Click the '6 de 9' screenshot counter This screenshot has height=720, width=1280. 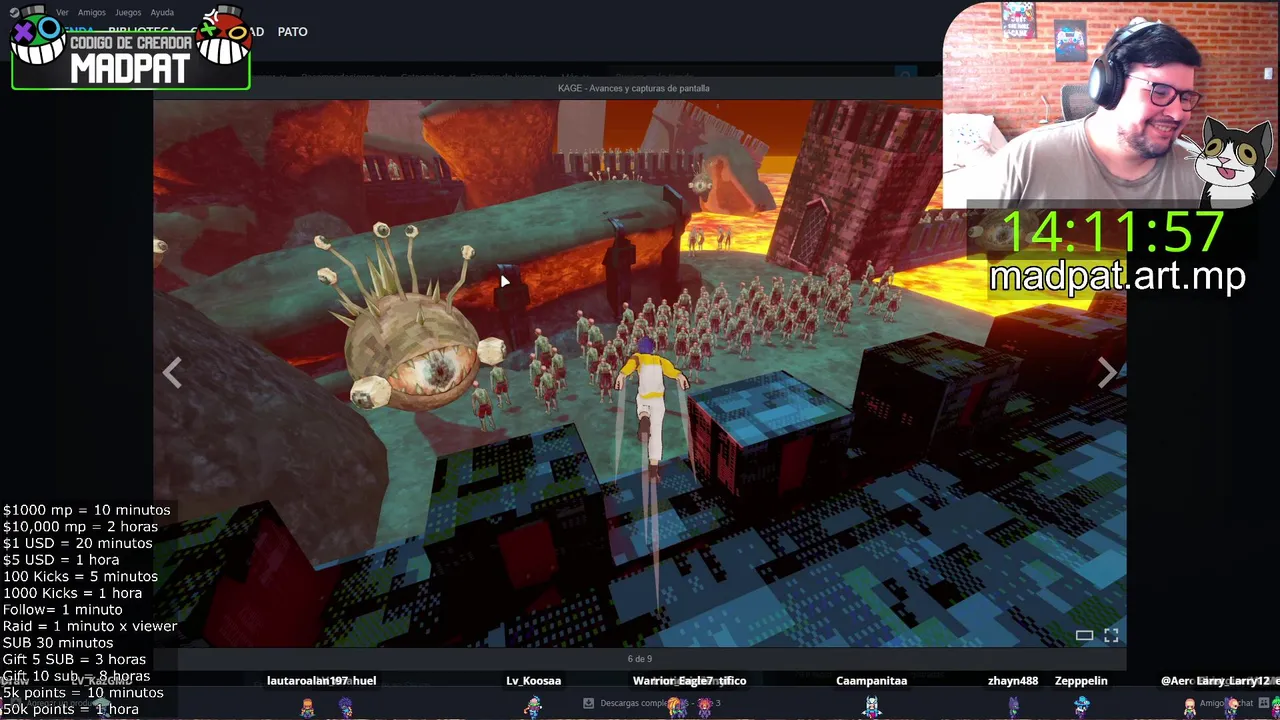click(640, 659)
